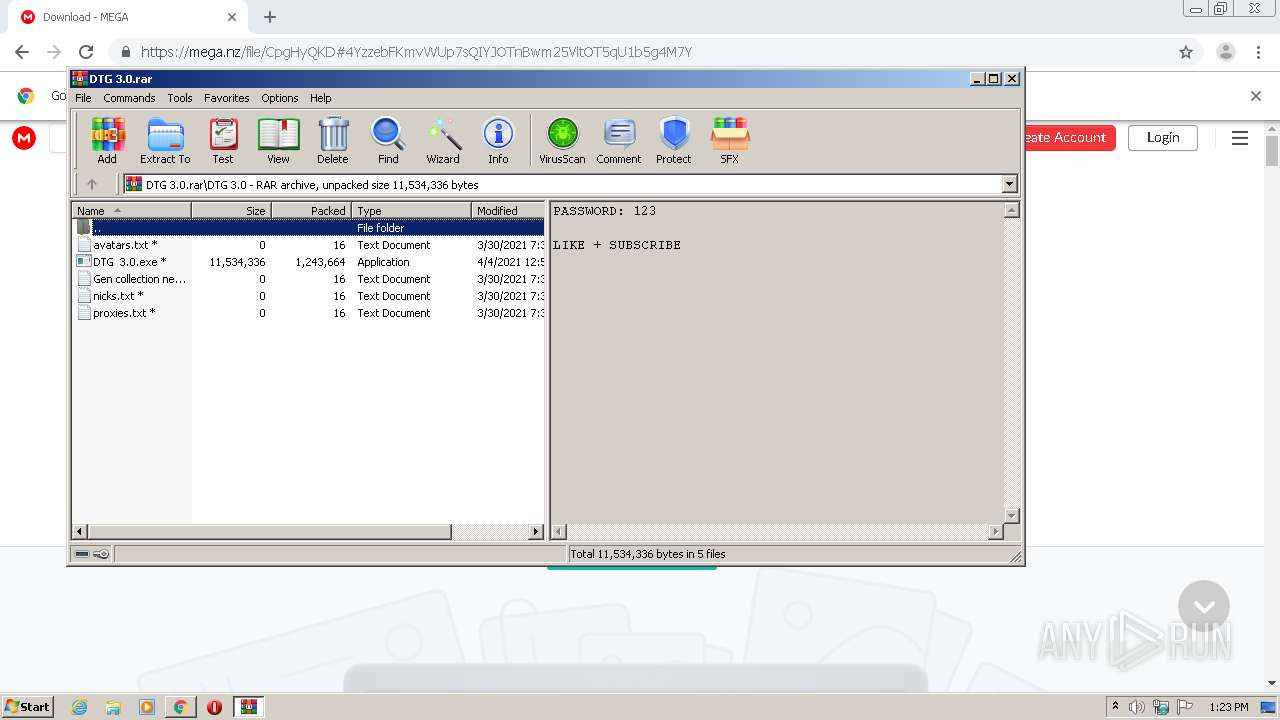Show hidden tray icons arrow
1280x720 pixels.
pyautogui.click(x=1115, y=707)
